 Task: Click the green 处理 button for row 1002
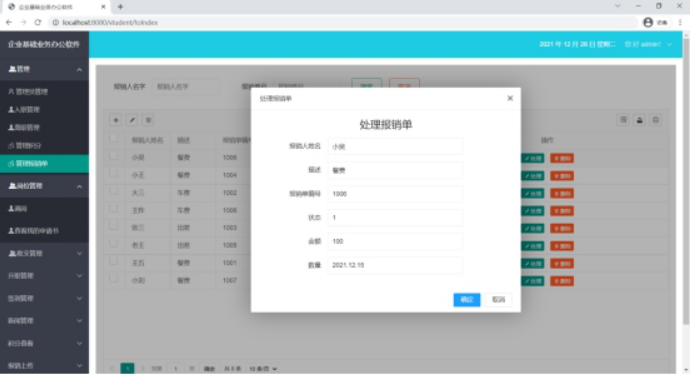pos(533,193)
